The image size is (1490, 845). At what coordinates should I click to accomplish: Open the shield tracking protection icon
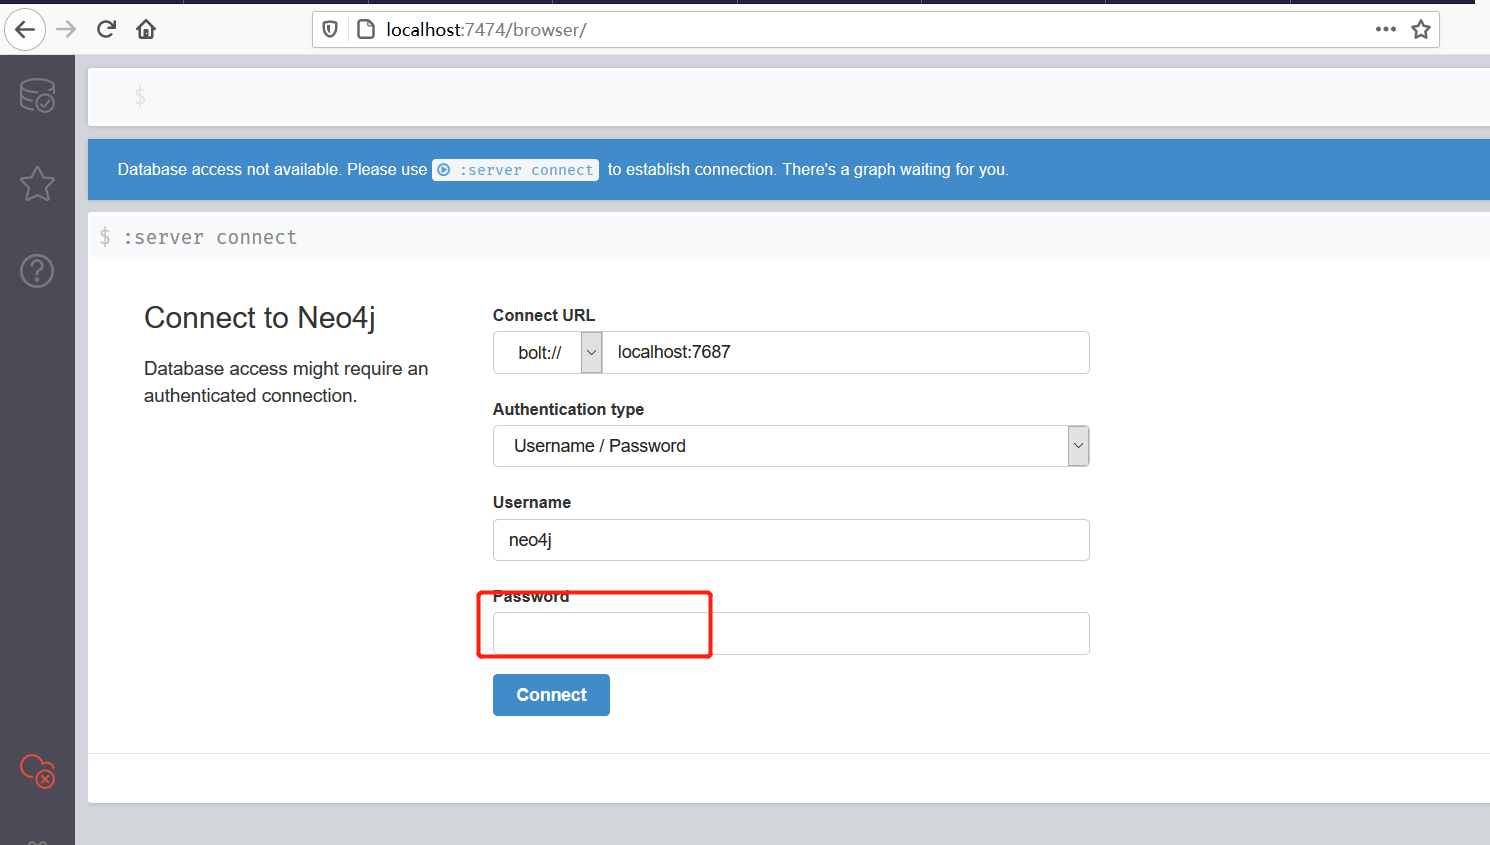pos(330,29)
